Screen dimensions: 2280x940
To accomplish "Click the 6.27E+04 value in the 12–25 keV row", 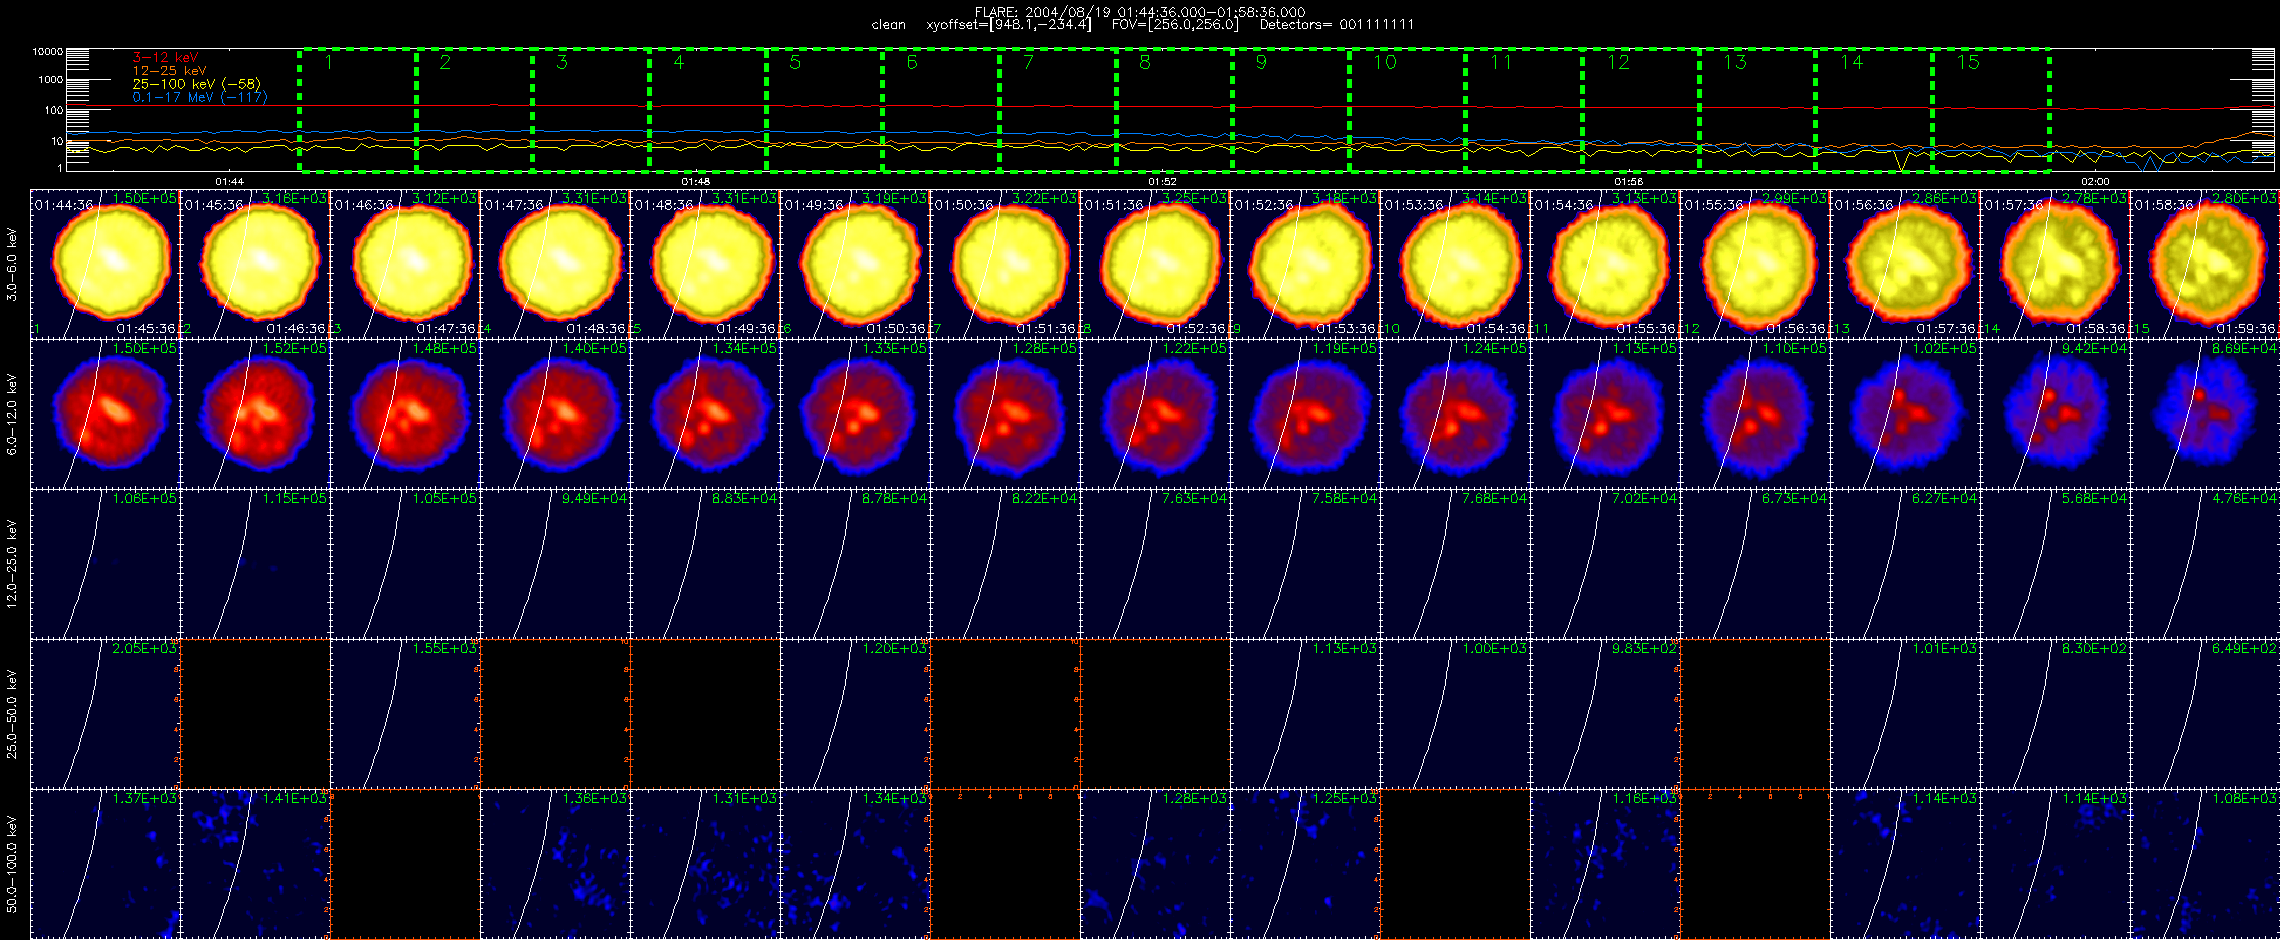I will pos(1945,498).
